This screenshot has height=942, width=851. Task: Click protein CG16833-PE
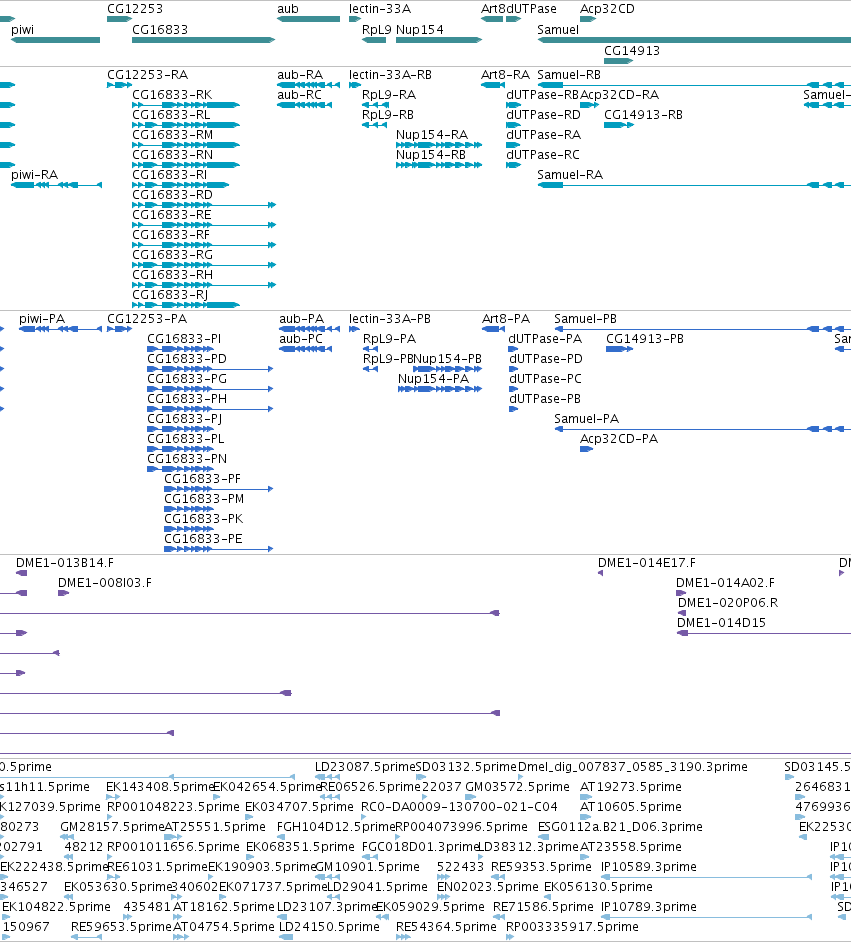pos(203,538)
